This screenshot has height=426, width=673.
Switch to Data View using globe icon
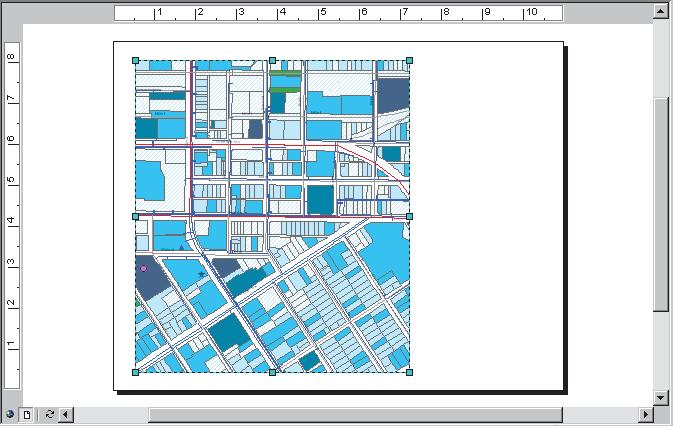(9, 415)
